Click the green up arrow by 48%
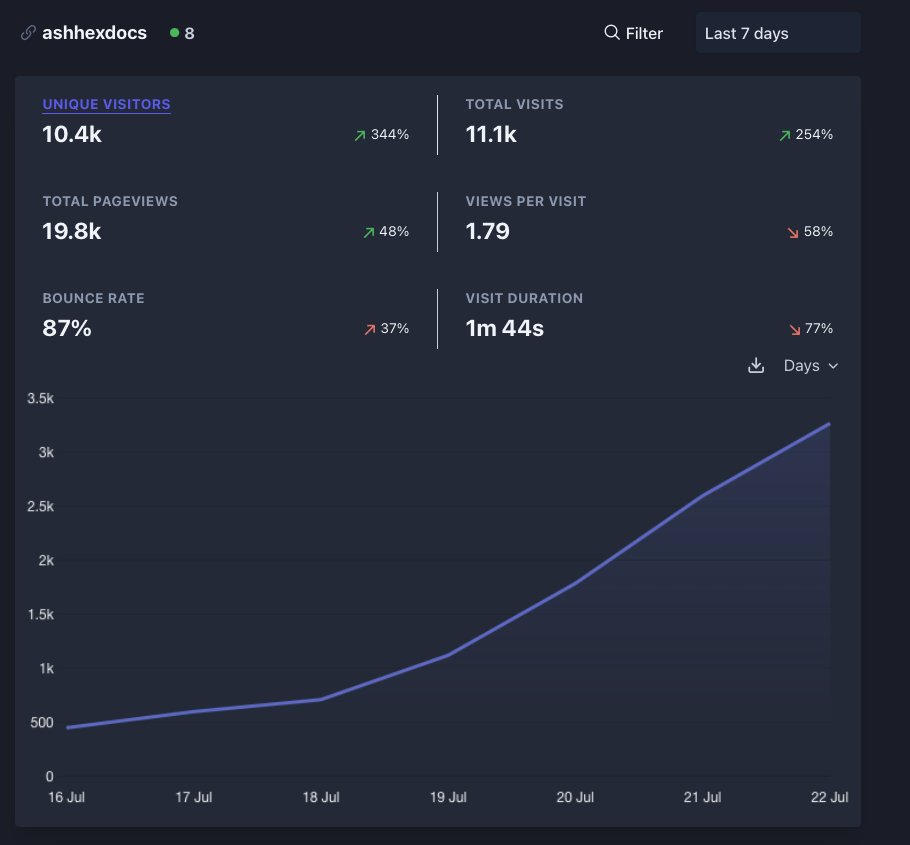The image size is (910, 845). click(x=369, y=232)
